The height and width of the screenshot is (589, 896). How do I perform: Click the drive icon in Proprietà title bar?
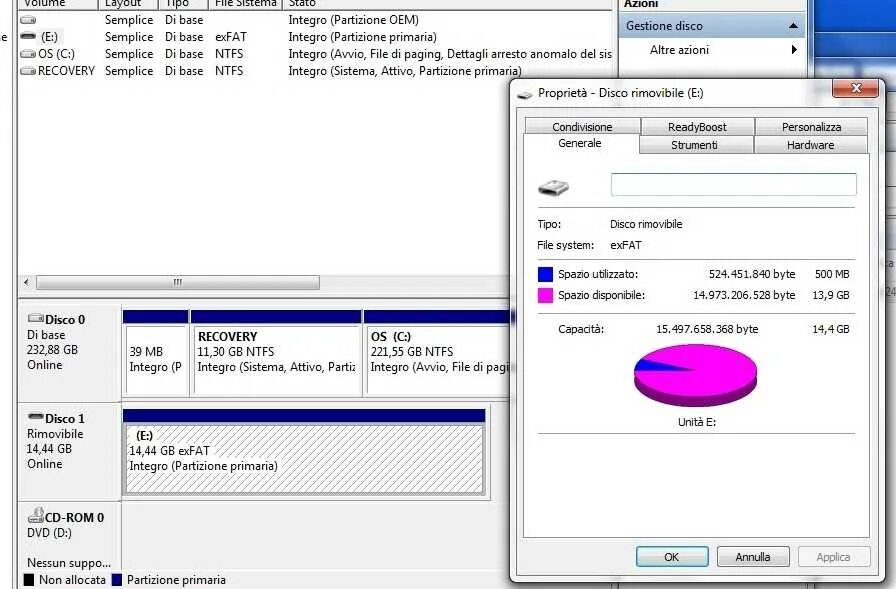pos(525,94)
